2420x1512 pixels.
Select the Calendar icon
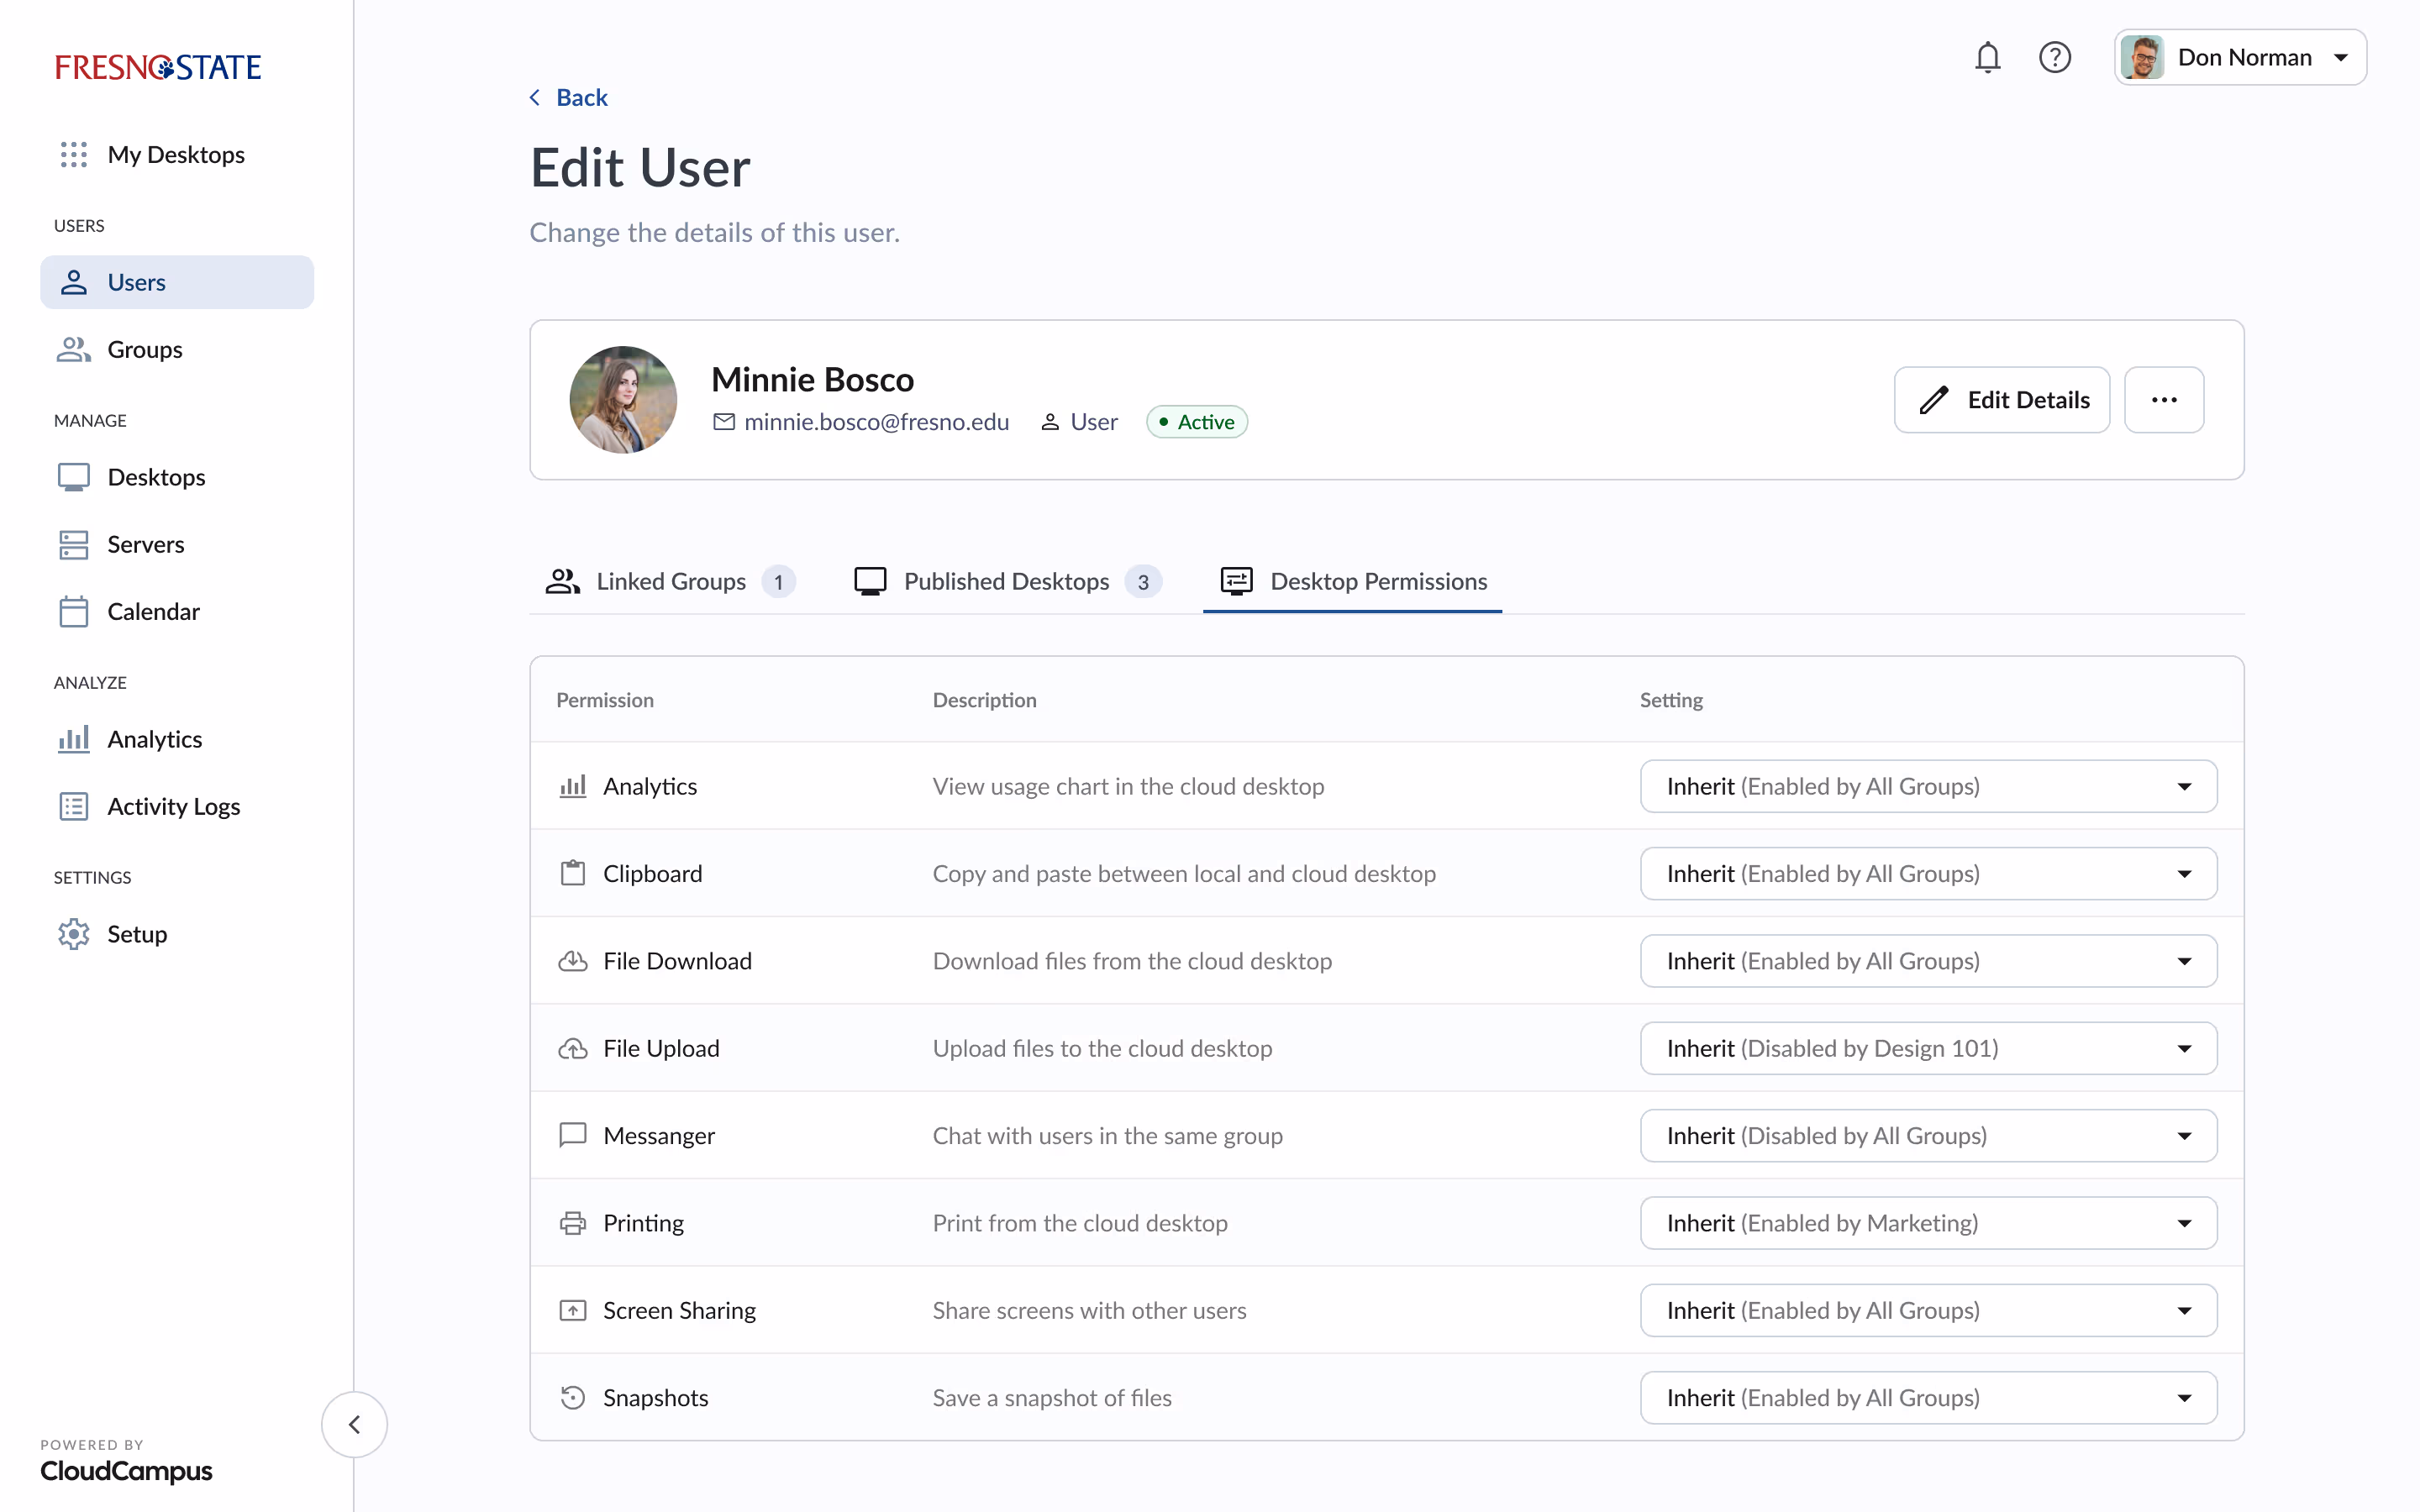pyautogui.click(x=73, y=611)
